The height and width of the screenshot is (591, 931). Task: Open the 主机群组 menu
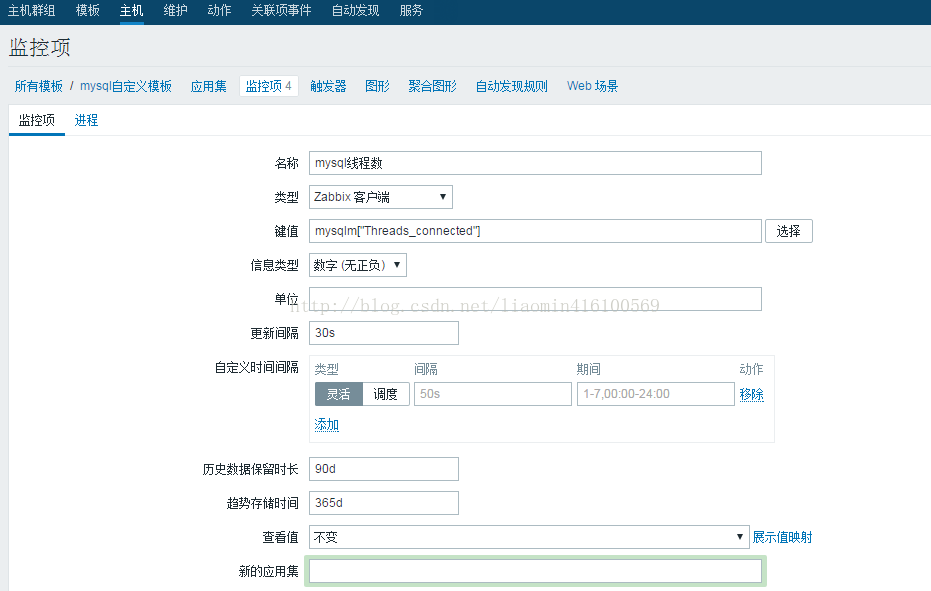point(31,10)
